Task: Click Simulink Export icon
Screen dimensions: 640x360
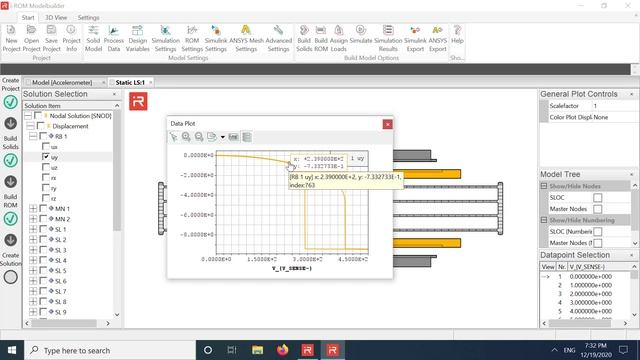Action: [x=415, y=39]
